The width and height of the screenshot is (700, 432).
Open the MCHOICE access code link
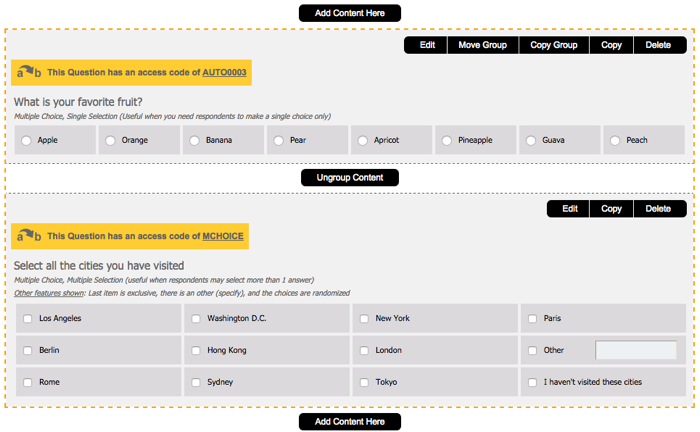223,236
